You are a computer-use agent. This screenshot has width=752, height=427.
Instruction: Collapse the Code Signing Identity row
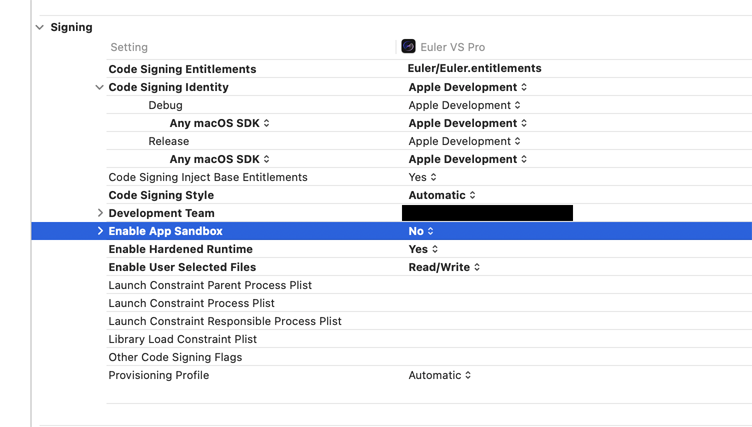(x=99, y=87)
